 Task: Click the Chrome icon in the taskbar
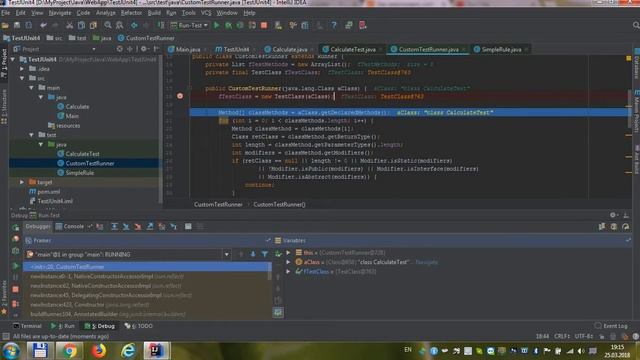click(x=69, y=351)
